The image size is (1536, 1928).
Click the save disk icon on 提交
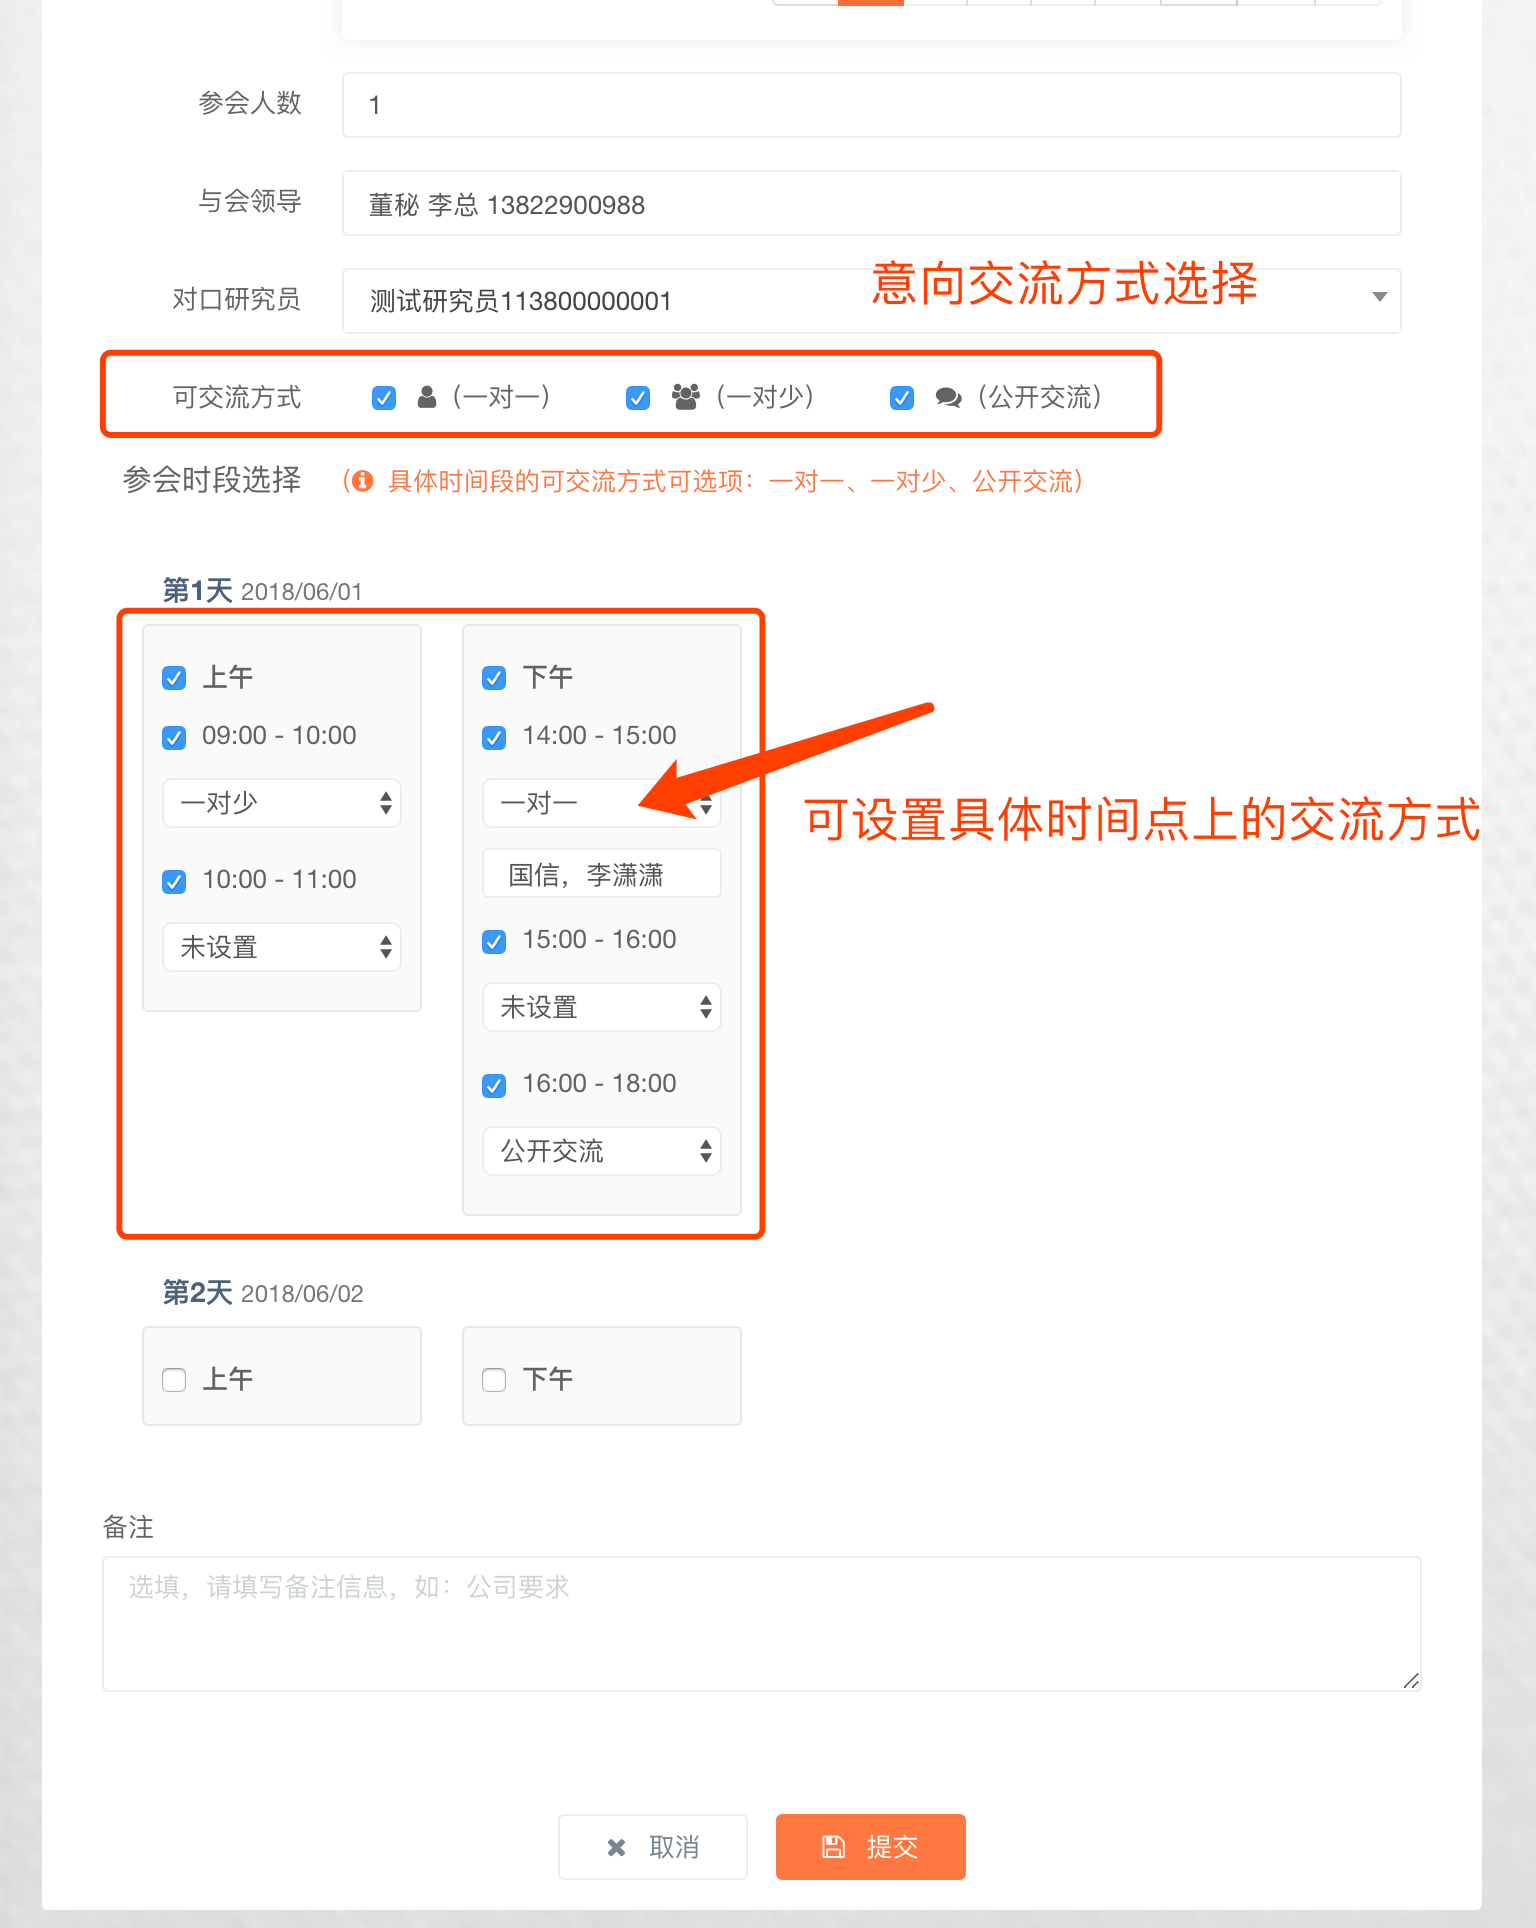tap(833, 1846)
